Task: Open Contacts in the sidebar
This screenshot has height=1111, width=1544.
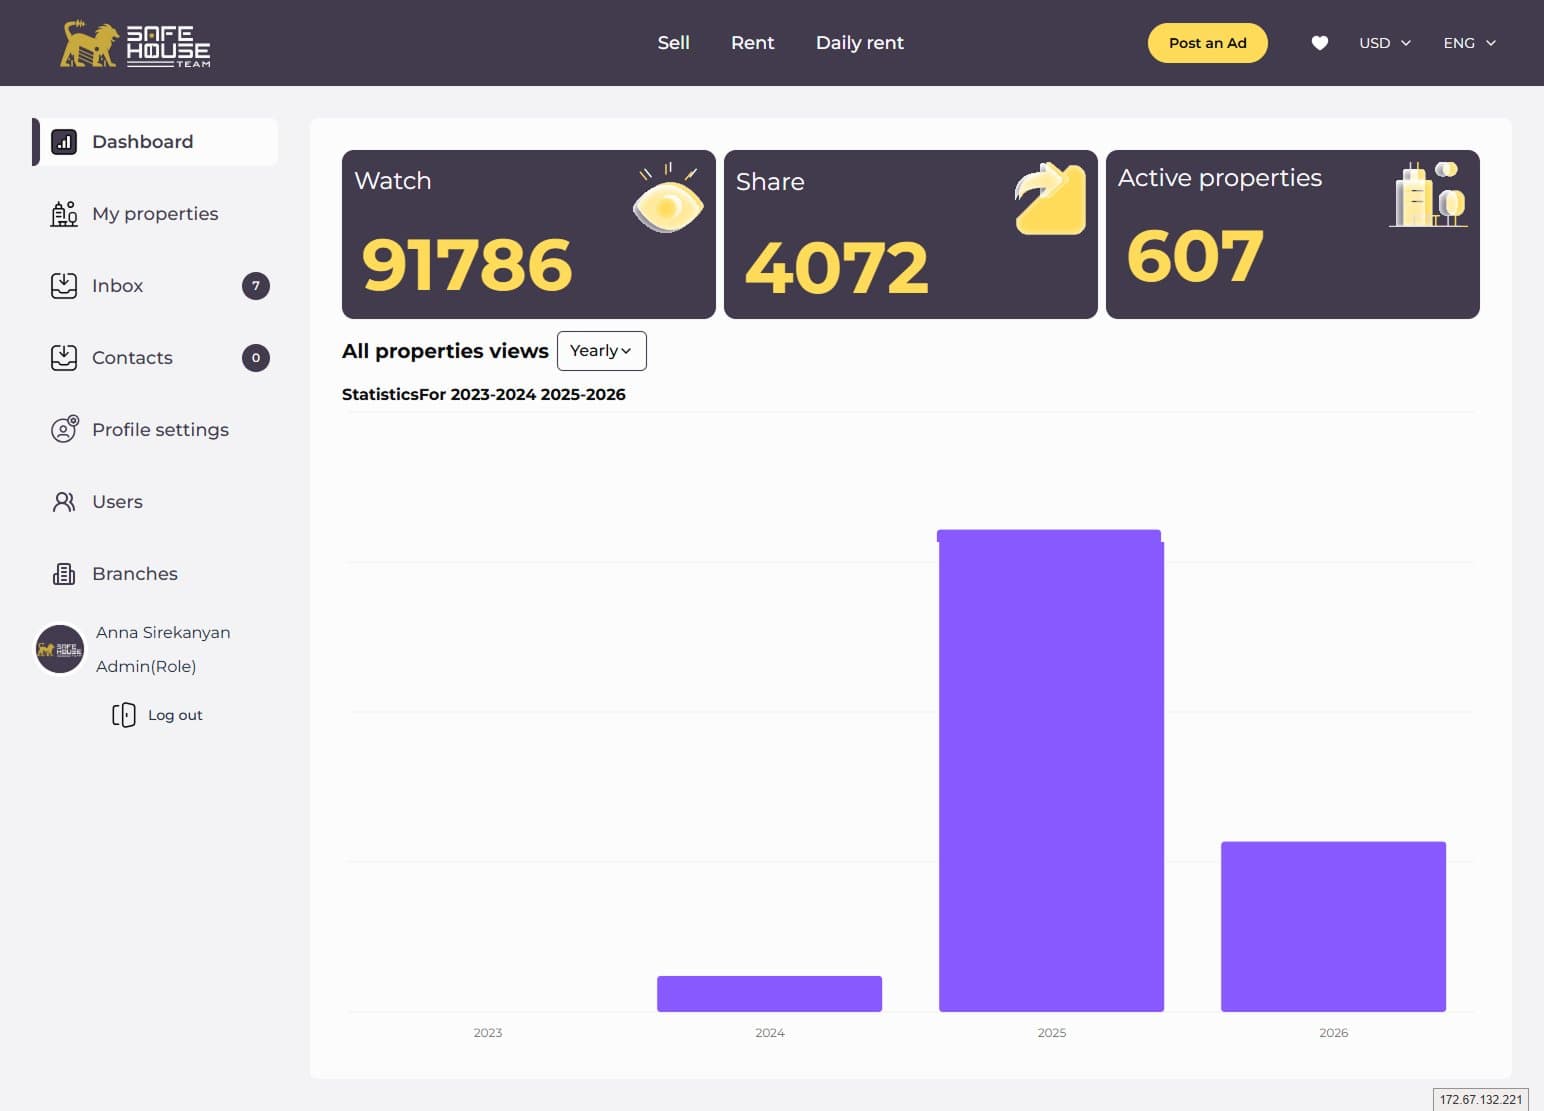Action: (x=155, y=358)
